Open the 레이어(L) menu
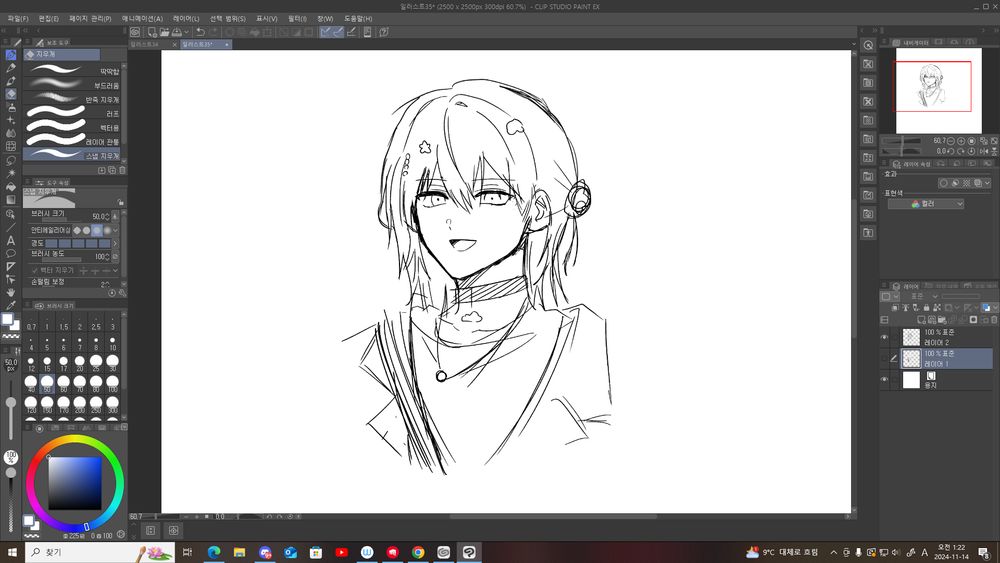 [x=186, y=18]
